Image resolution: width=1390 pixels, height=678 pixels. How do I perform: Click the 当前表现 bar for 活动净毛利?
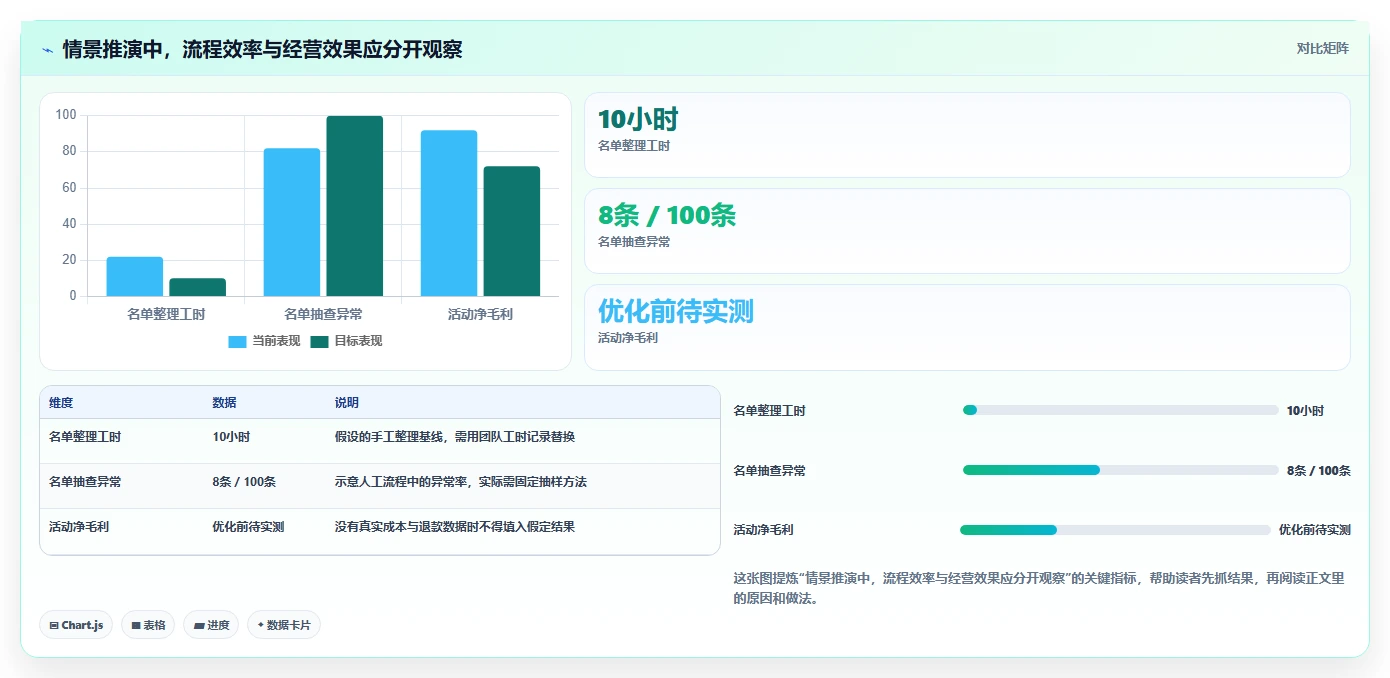point(449,213)
